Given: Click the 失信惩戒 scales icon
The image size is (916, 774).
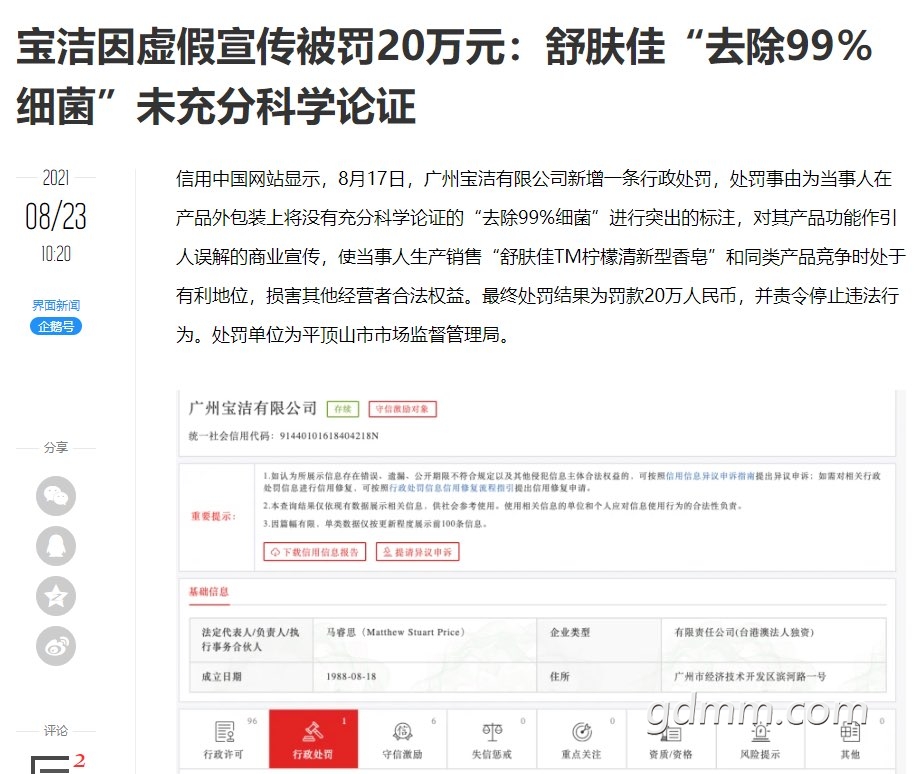Looking at the screenshot, I should [492, 731].
